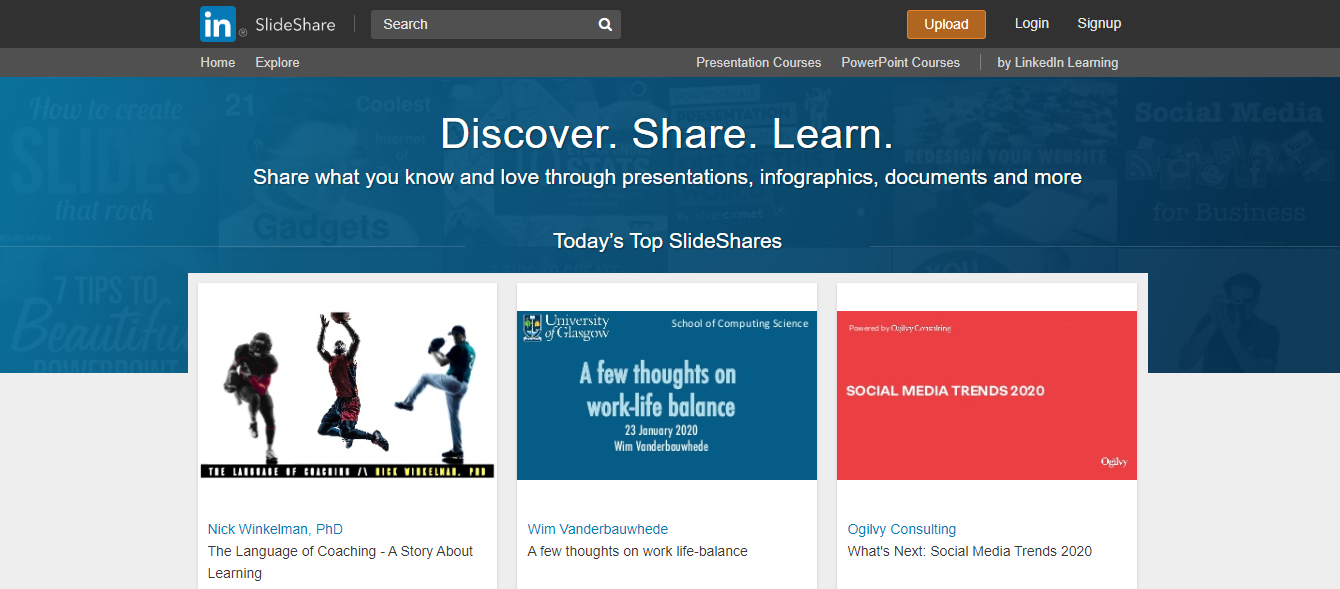The height and width of the screenshot is (589, 1340).
Task: Open the work-life balance slide thumbnail
Action: pos(667,395)
